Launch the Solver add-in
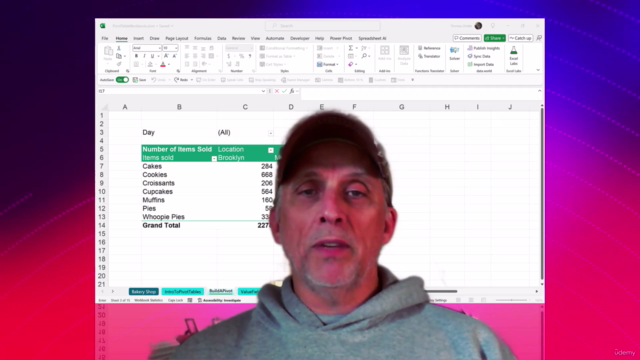640x360 pixels. click(454, 53)
